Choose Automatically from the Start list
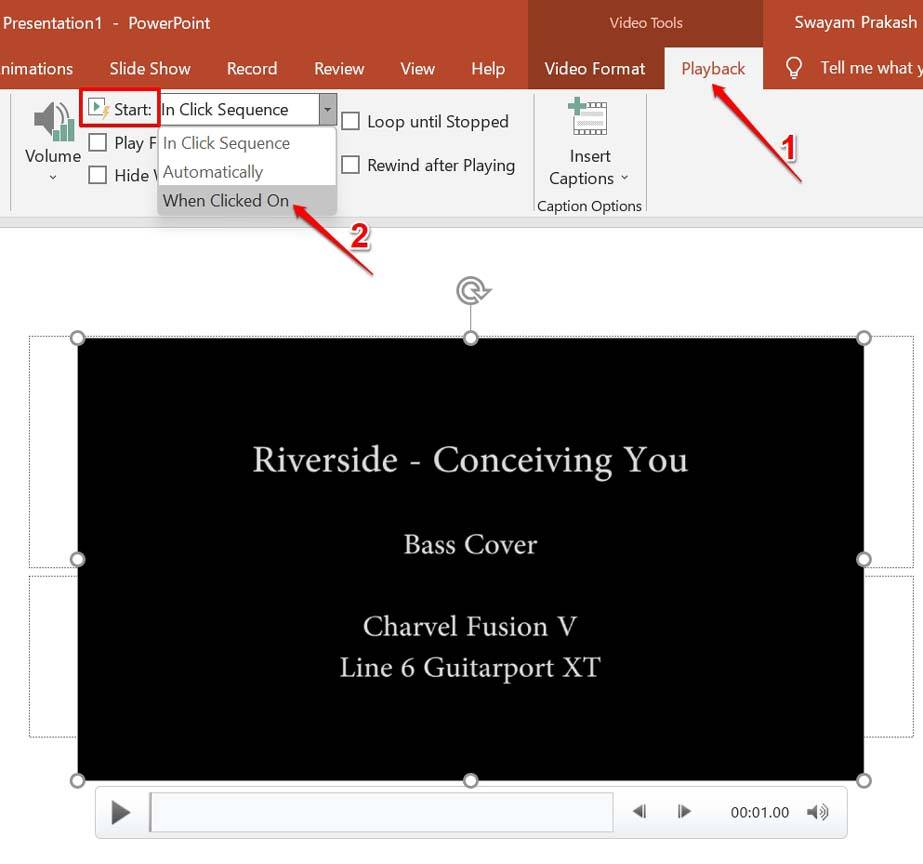Image resolution: width=923 pixels, height=864 pixels. (213, 171)
